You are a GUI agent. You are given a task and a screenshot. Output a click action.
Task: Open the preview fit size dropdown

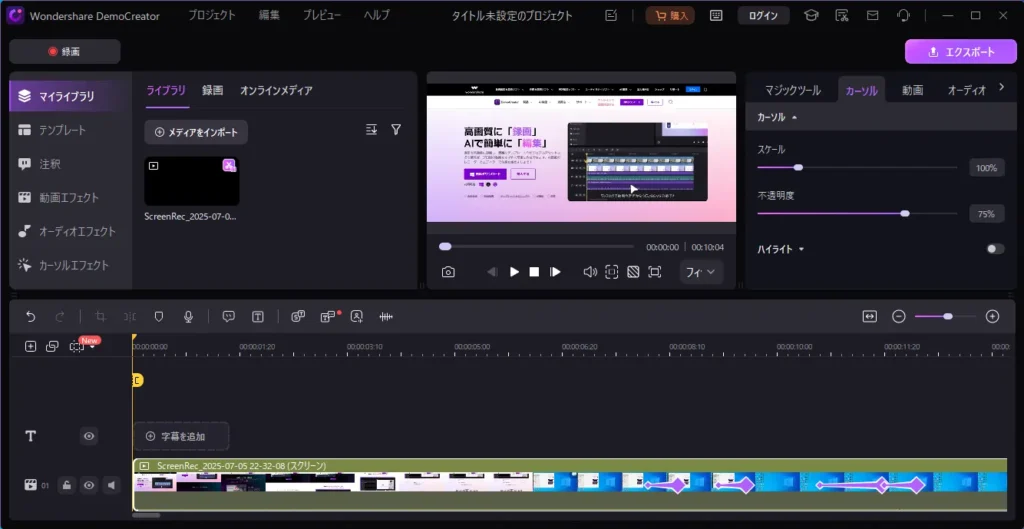point(701,272)
